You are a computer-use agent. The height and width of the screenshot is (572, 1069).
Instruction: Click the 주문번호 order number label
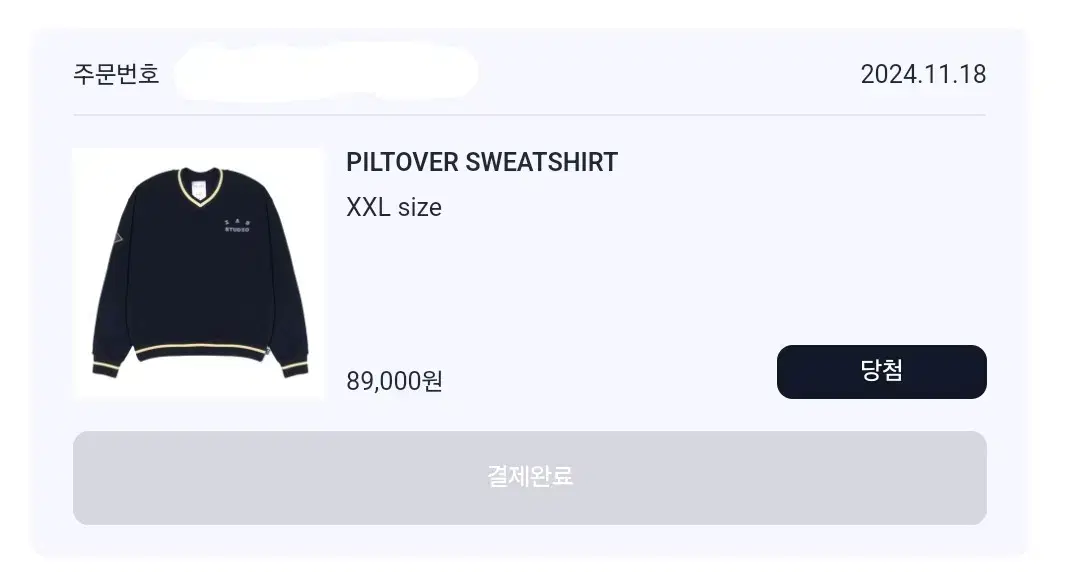click(117, 74)
